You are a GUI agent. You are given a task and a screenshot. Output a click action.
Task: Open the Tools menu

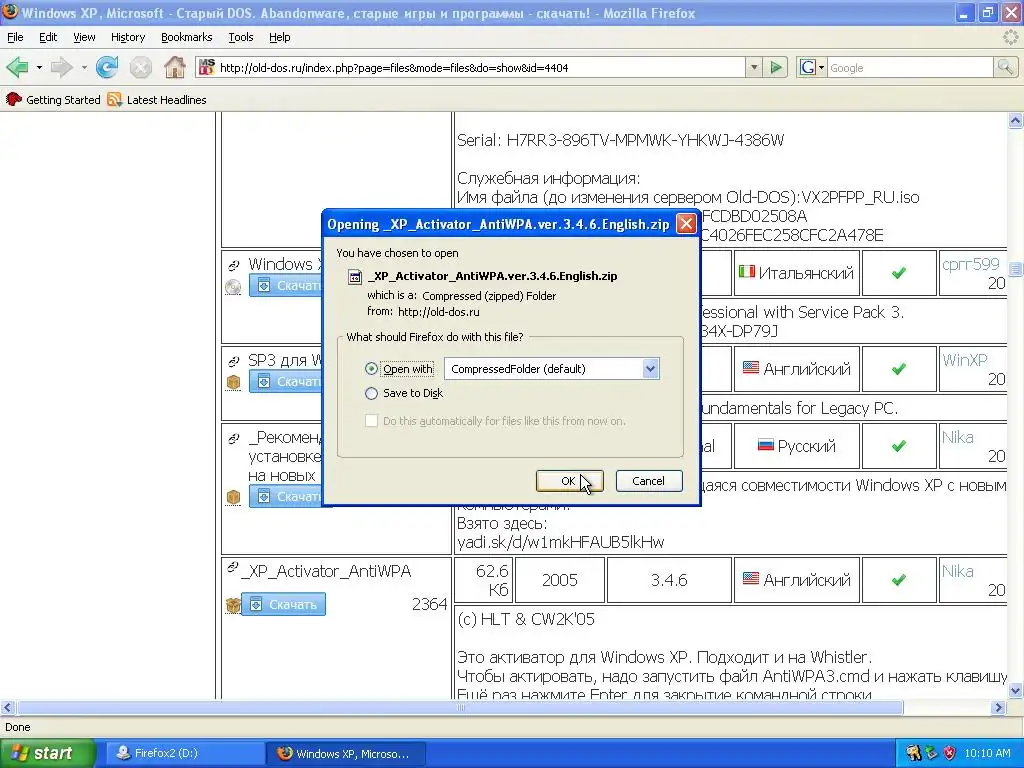[x=241, y=37]
